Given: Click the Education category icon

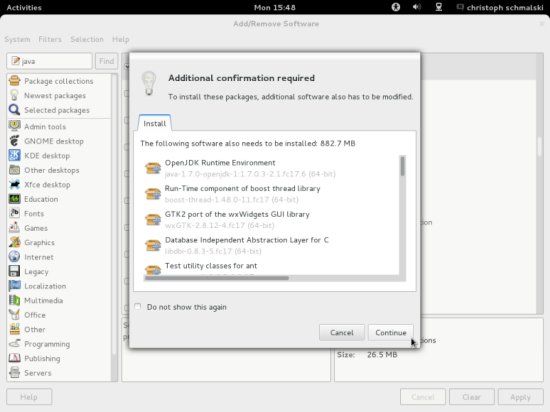Looking at the screenshot, I should tap(14, 199).
